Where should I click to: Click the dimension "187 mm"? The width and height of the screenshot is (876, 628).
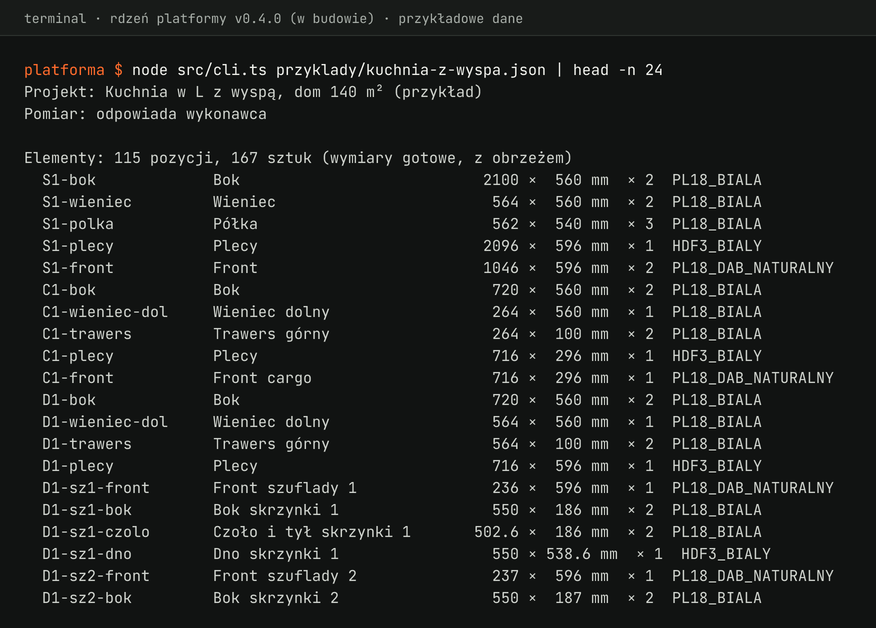point(582,598)
